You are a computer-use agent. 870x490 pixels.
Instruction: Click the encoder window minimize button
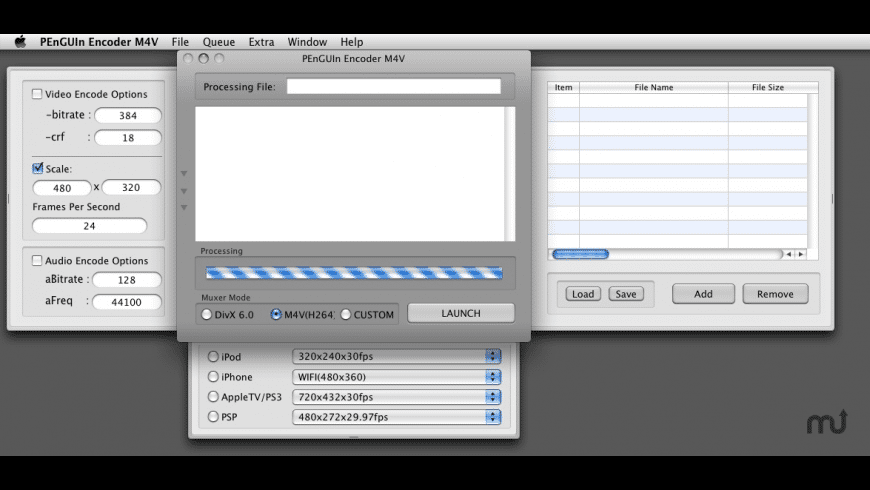(x=204, y=58)
